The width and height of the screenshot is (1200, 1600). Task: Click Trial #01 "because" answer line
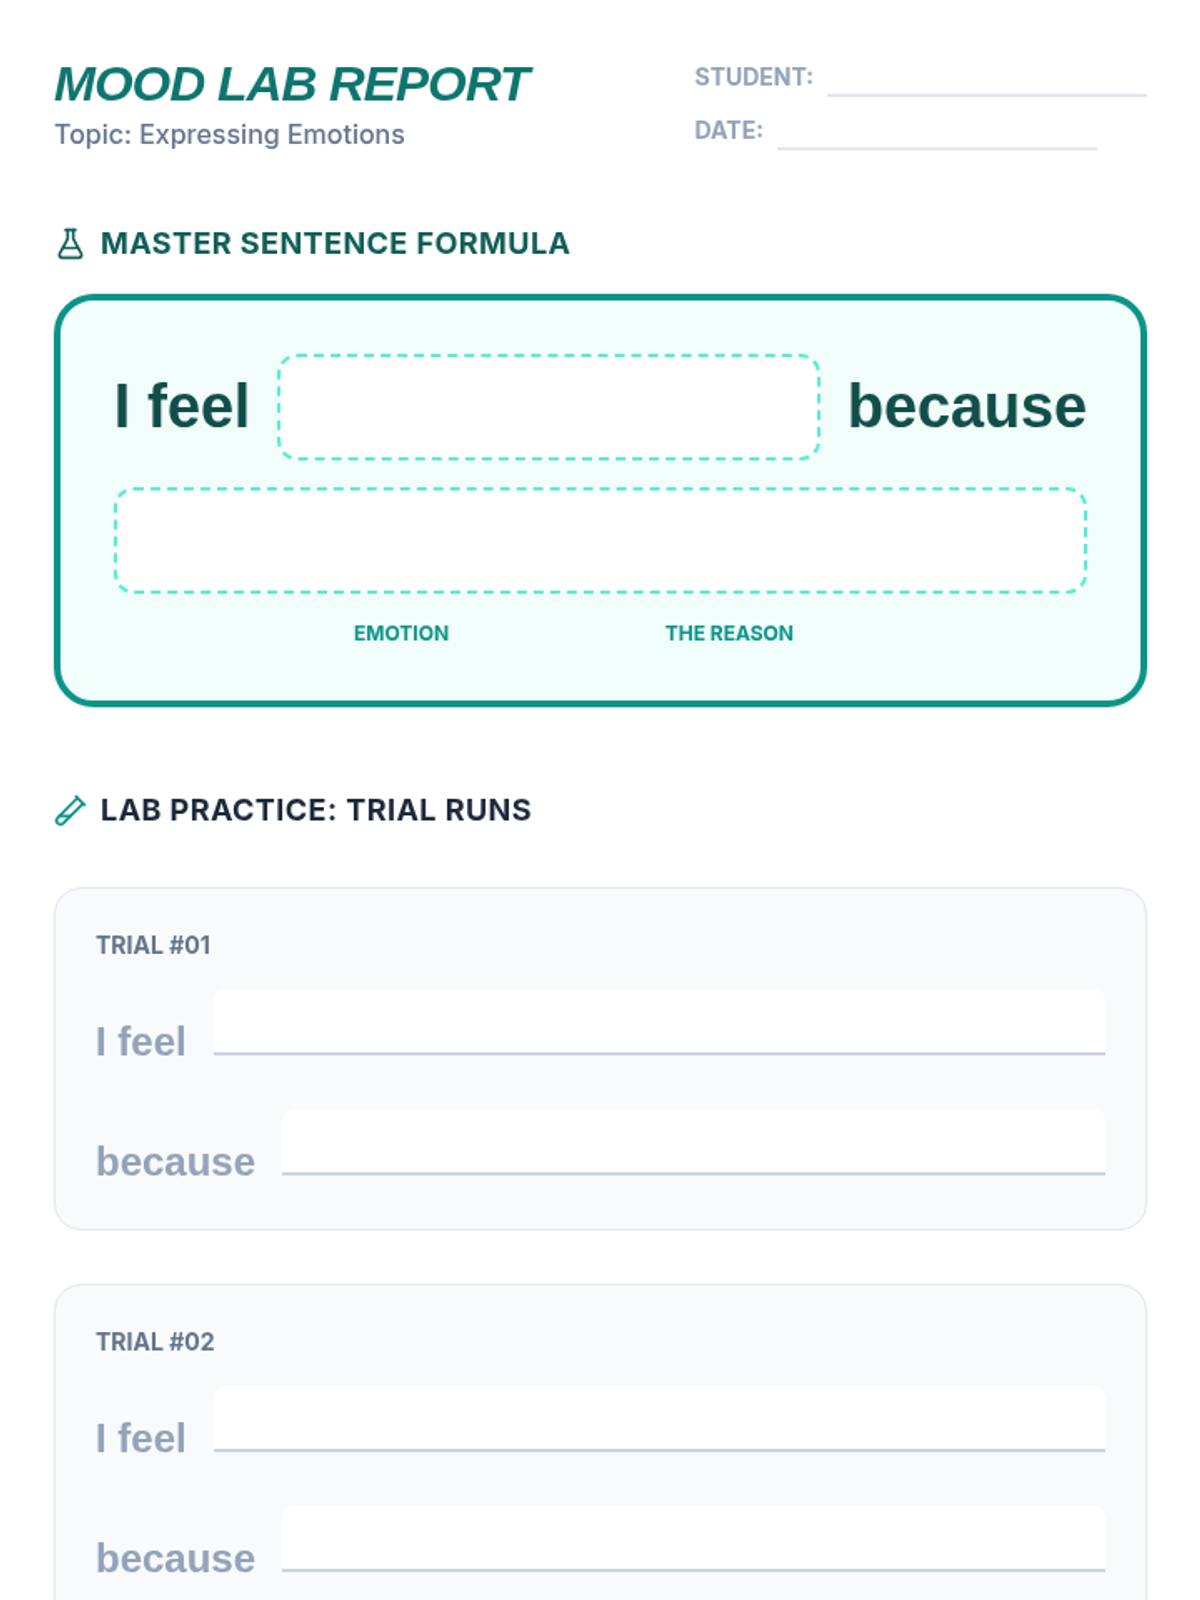pos(693,1143)
